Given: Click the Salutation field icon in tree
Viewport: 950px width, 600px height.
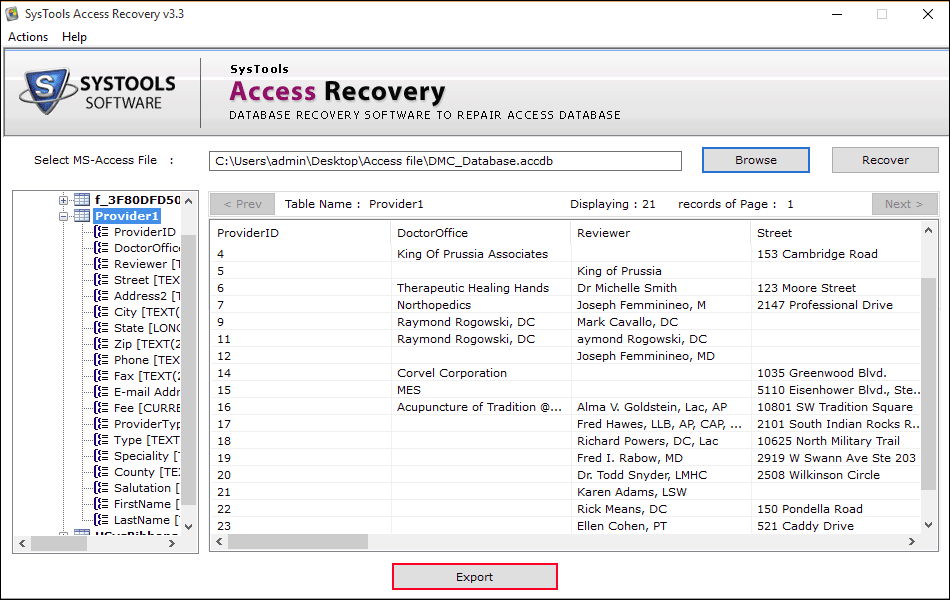Looking at the screenshot, I should [x=101, y=488].
